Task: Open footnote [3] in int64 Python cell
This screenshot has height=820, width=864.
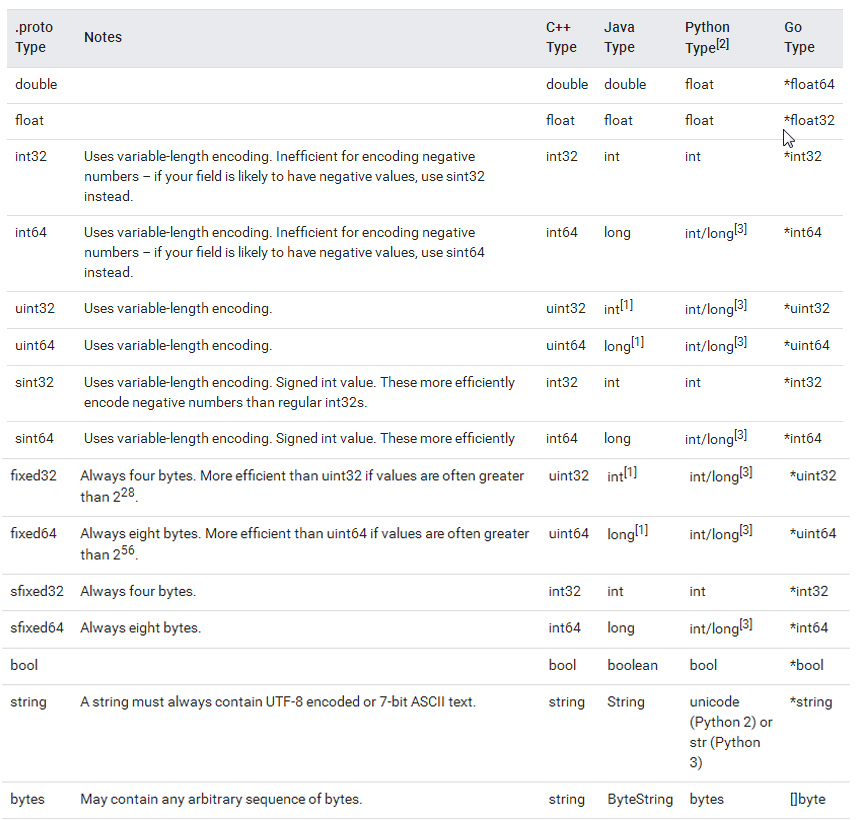Action: 740,229
